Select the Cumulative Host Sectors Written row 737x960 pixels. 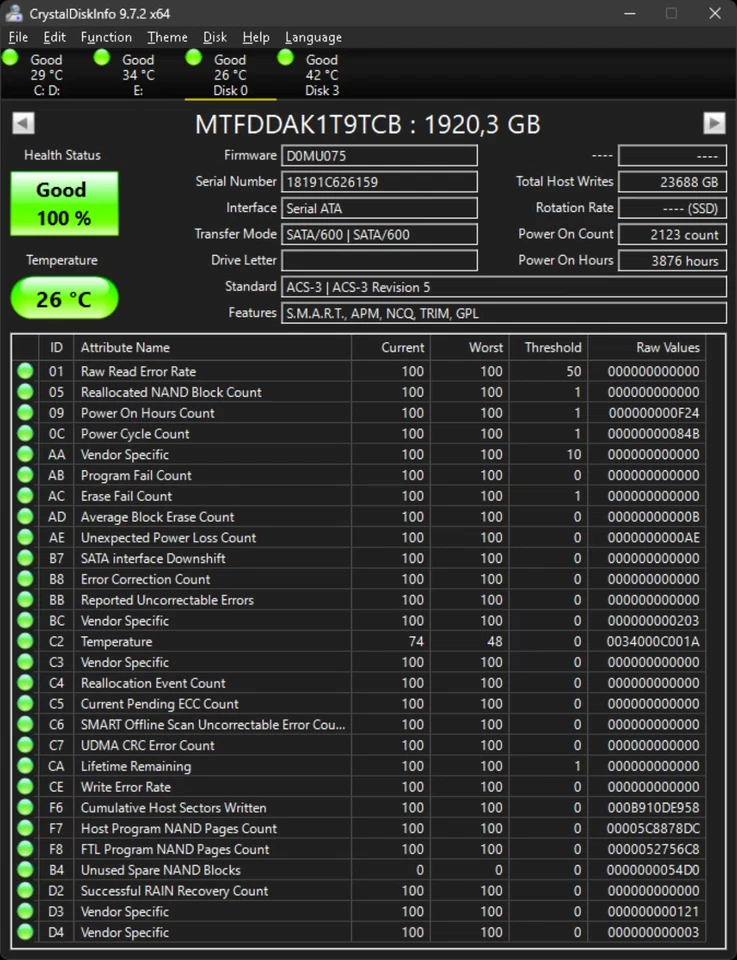[359, 808]
